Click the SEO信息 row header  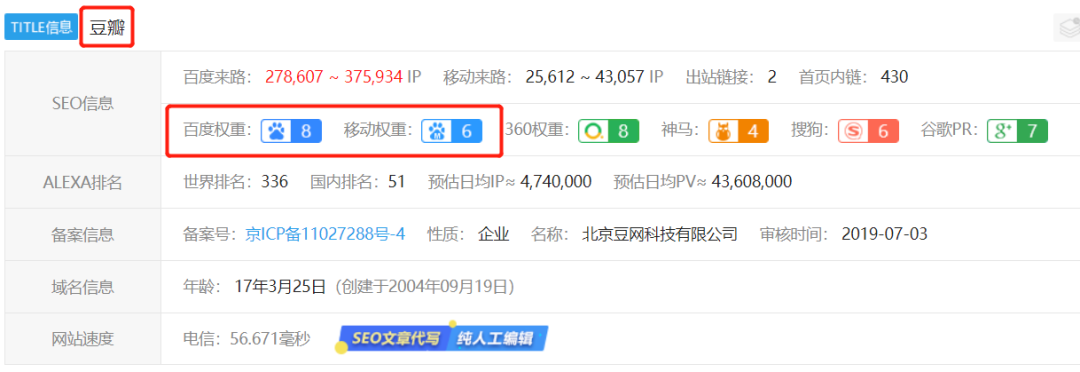point(83,103)
